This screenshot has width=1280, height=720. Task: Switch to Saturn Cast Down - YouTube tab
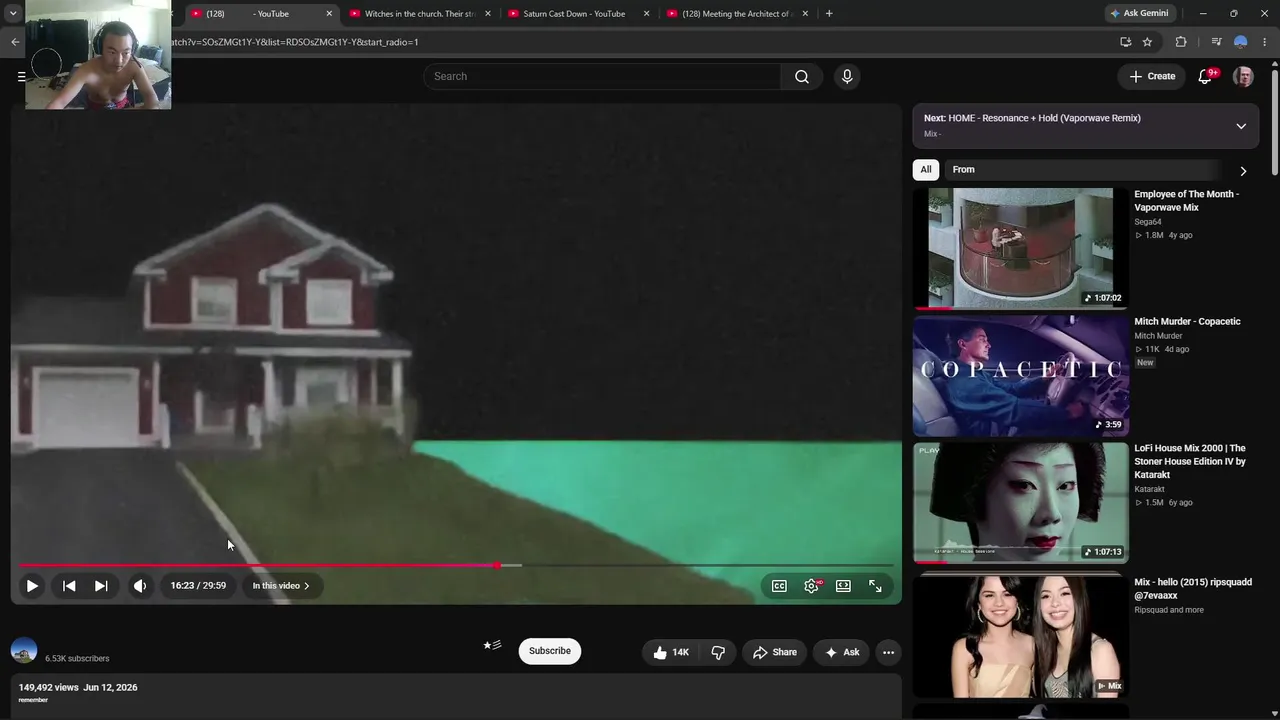tap(574, 14)
